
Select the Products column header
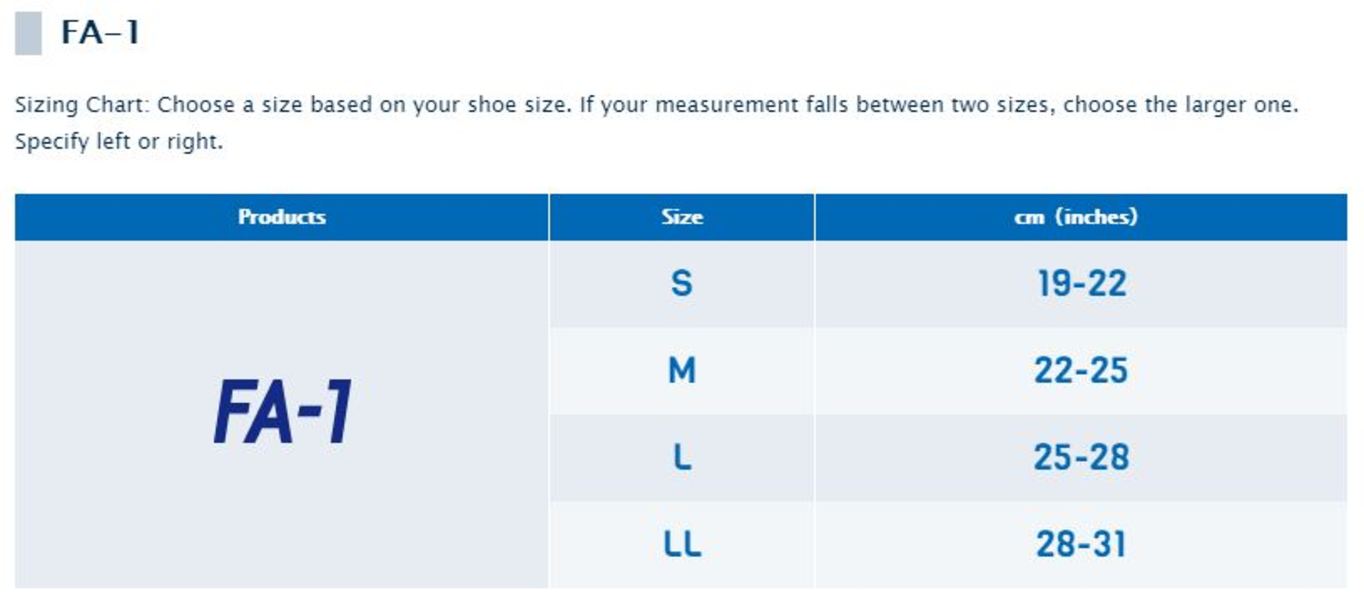click(282, 217)
